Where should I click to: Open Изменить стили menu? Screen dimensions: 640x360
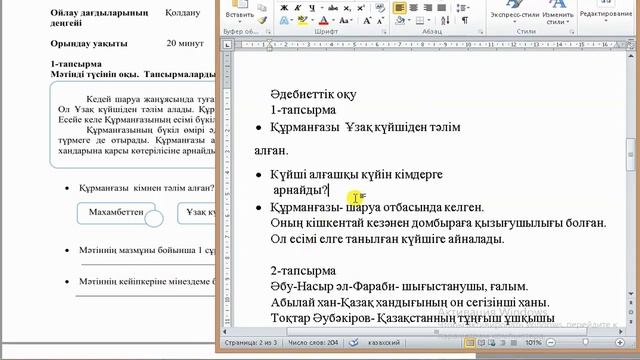coord(558,12)
